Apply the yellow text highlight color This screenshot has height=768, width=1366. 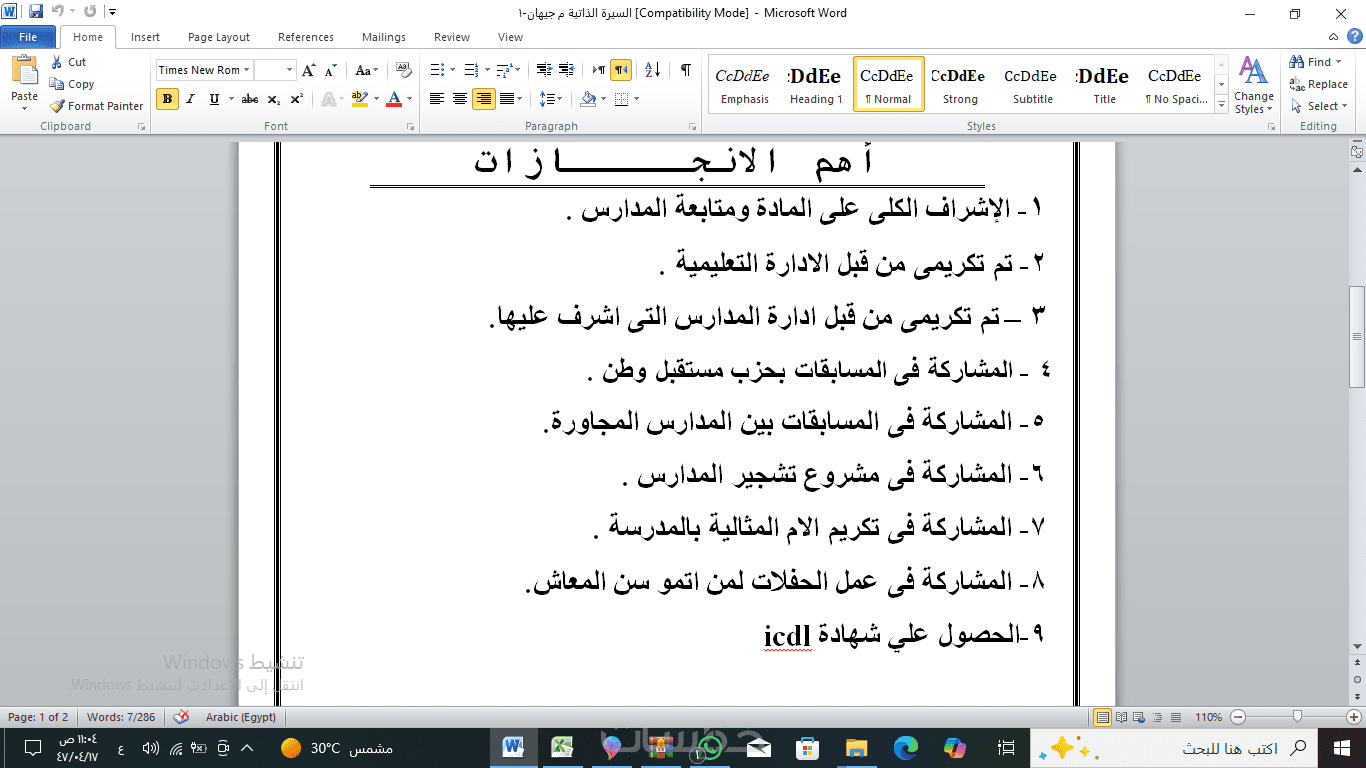(360, 99)
